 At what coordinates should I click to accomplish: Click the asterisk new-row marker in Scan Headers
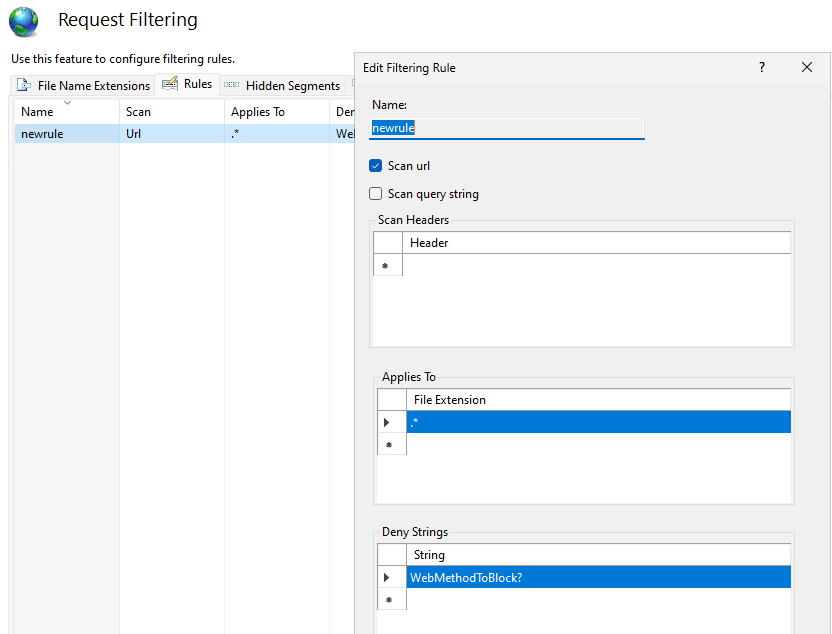click(388, 264)
